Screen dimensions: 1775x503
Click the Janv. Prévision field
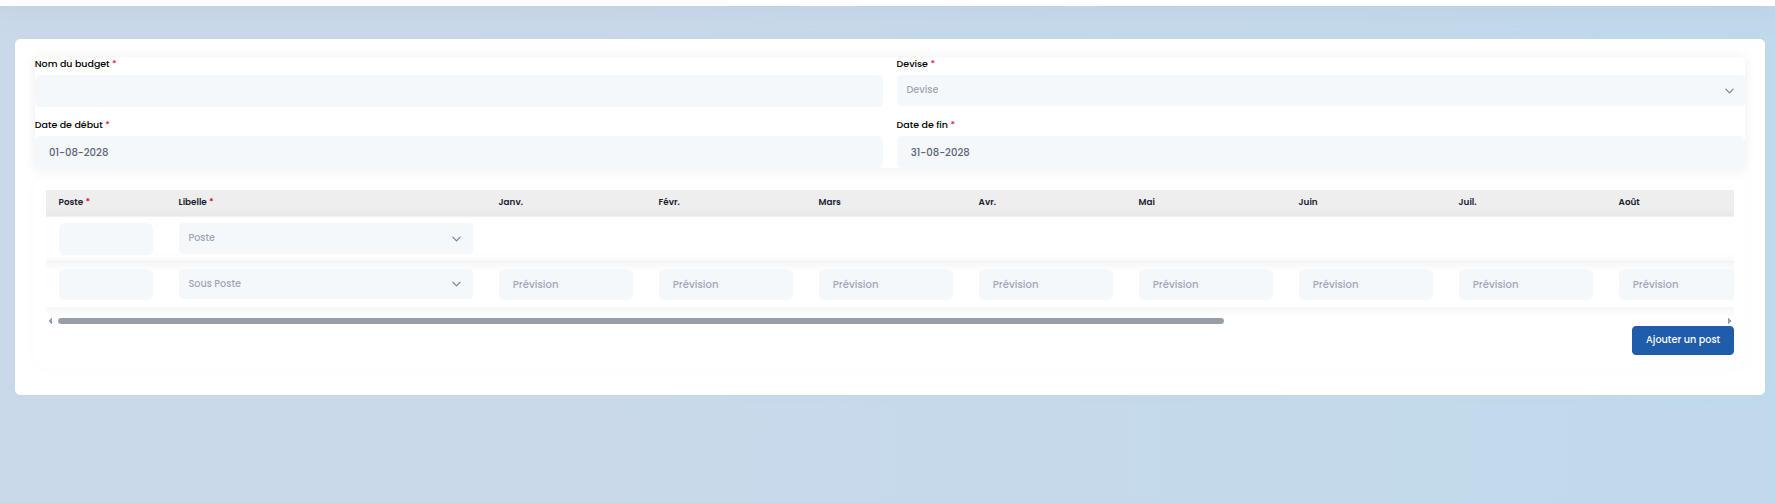(566, 284)
